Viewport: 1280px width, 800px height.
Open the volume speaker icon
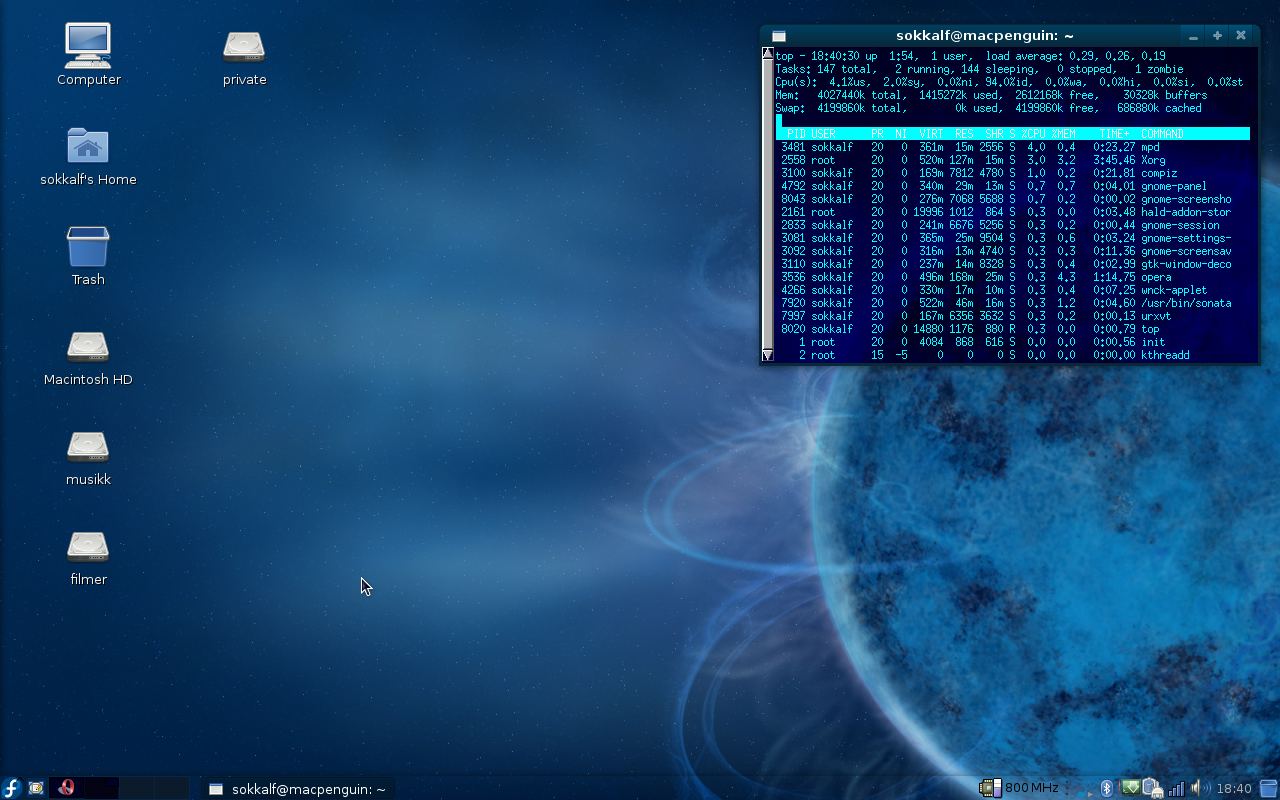click(x=1199, y=789)
